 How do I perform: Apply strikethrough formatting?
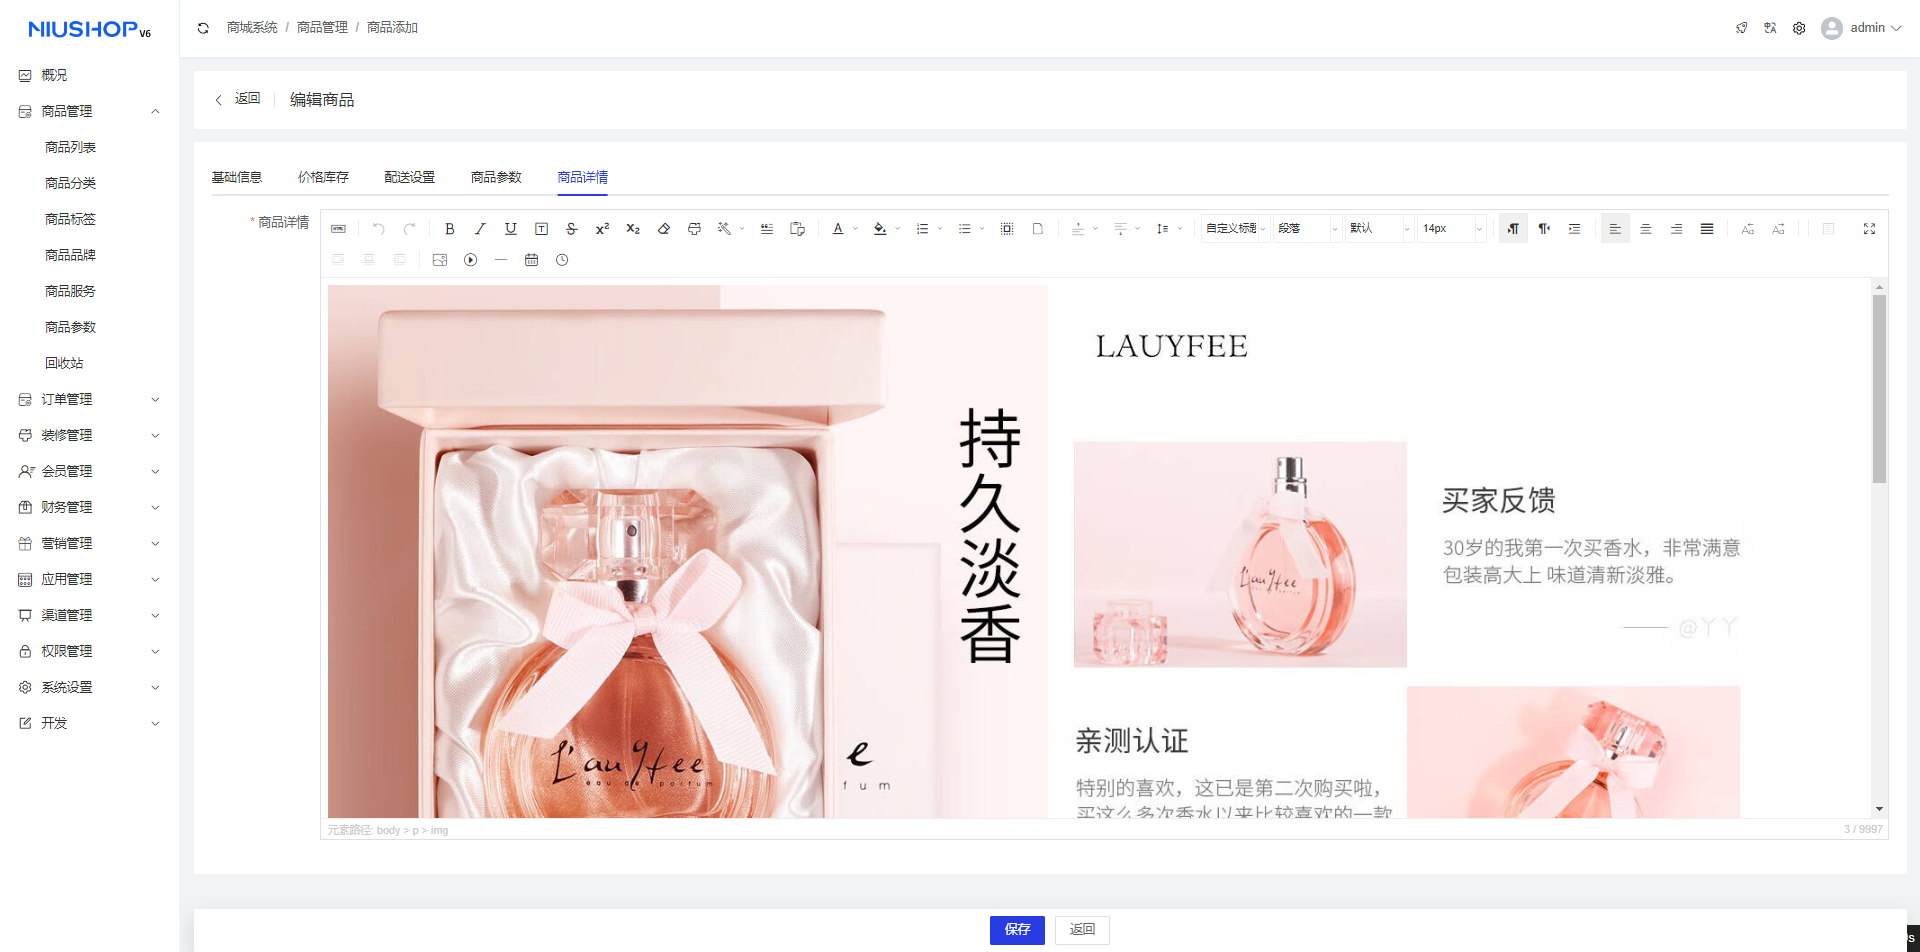(572, 229)
